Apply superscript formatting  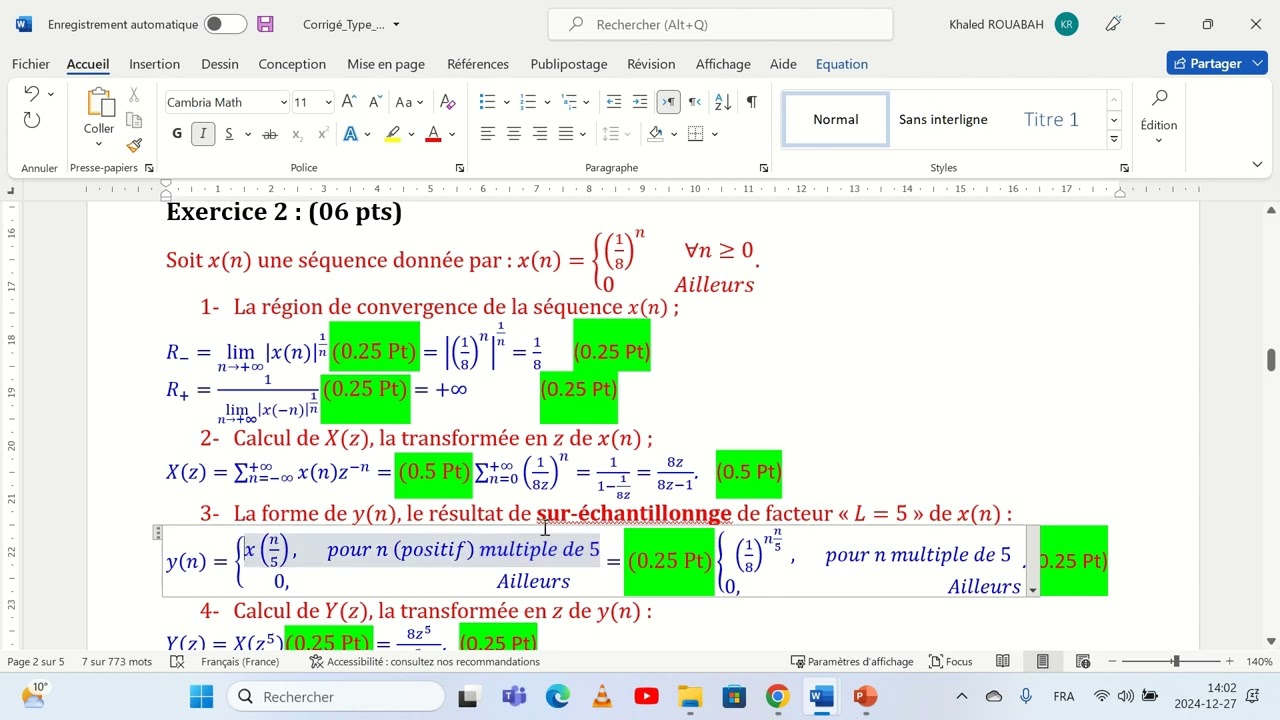[323, 134]
